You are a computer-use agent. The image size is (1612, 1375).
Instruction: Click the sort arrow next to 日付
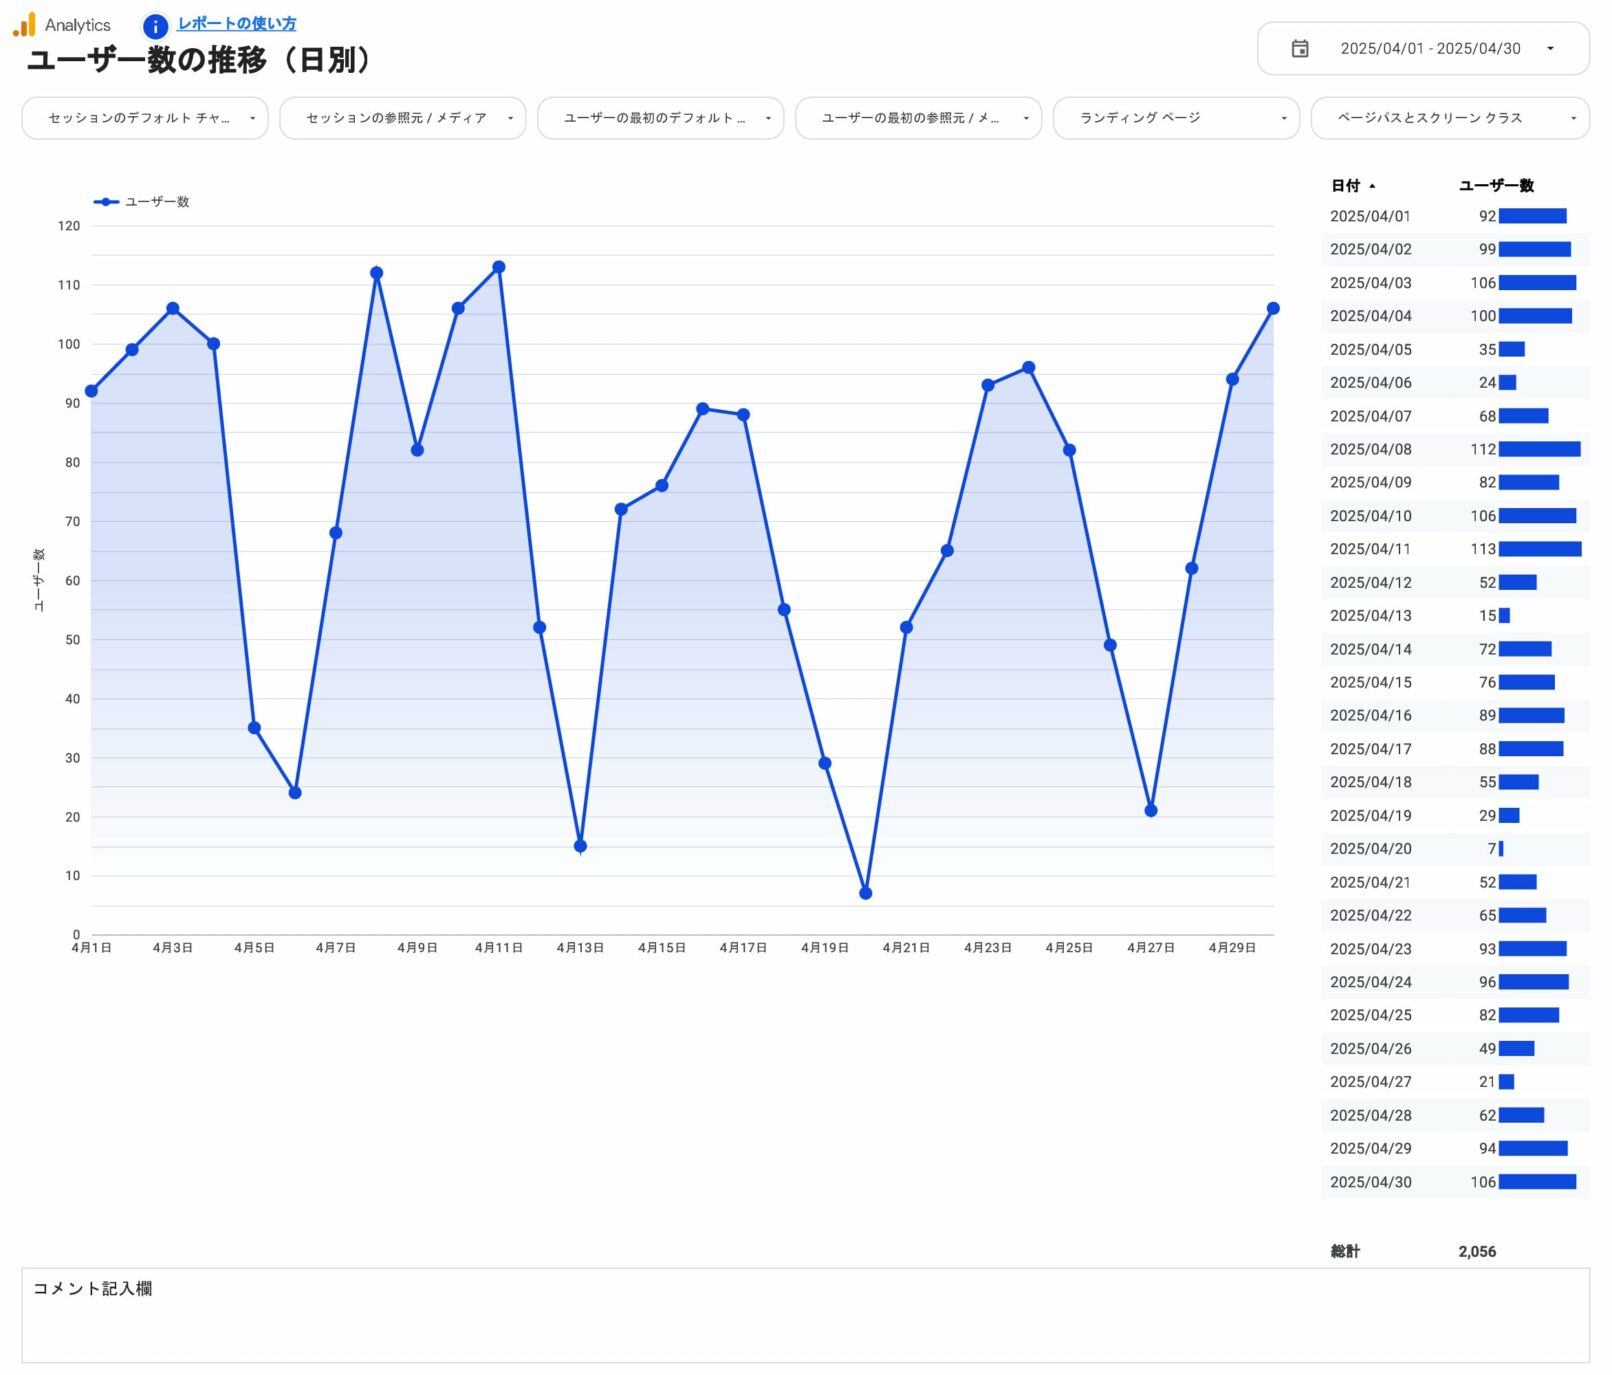(x=1372, y=186)
